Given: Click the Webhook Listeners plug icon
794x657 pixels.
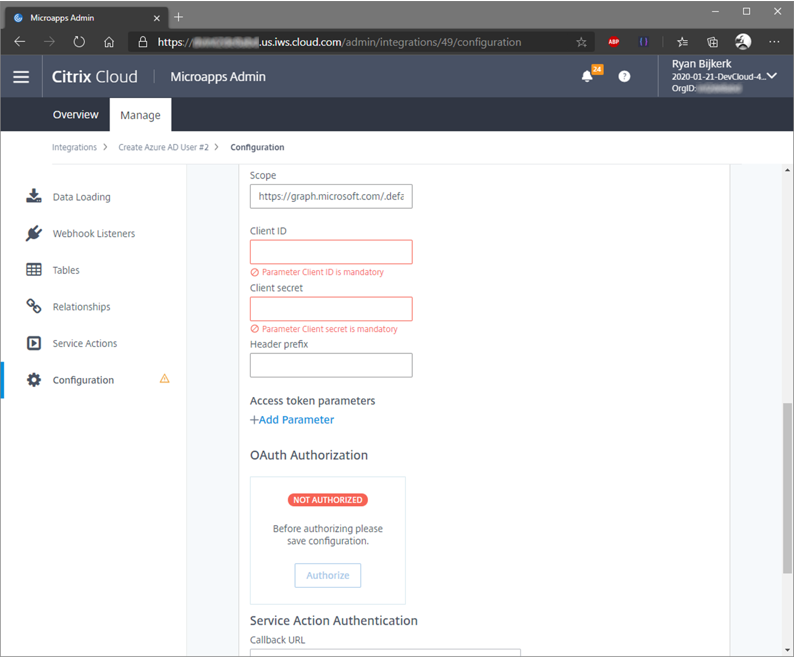Looking at the screenshot, I should click(x=34, y=233).
